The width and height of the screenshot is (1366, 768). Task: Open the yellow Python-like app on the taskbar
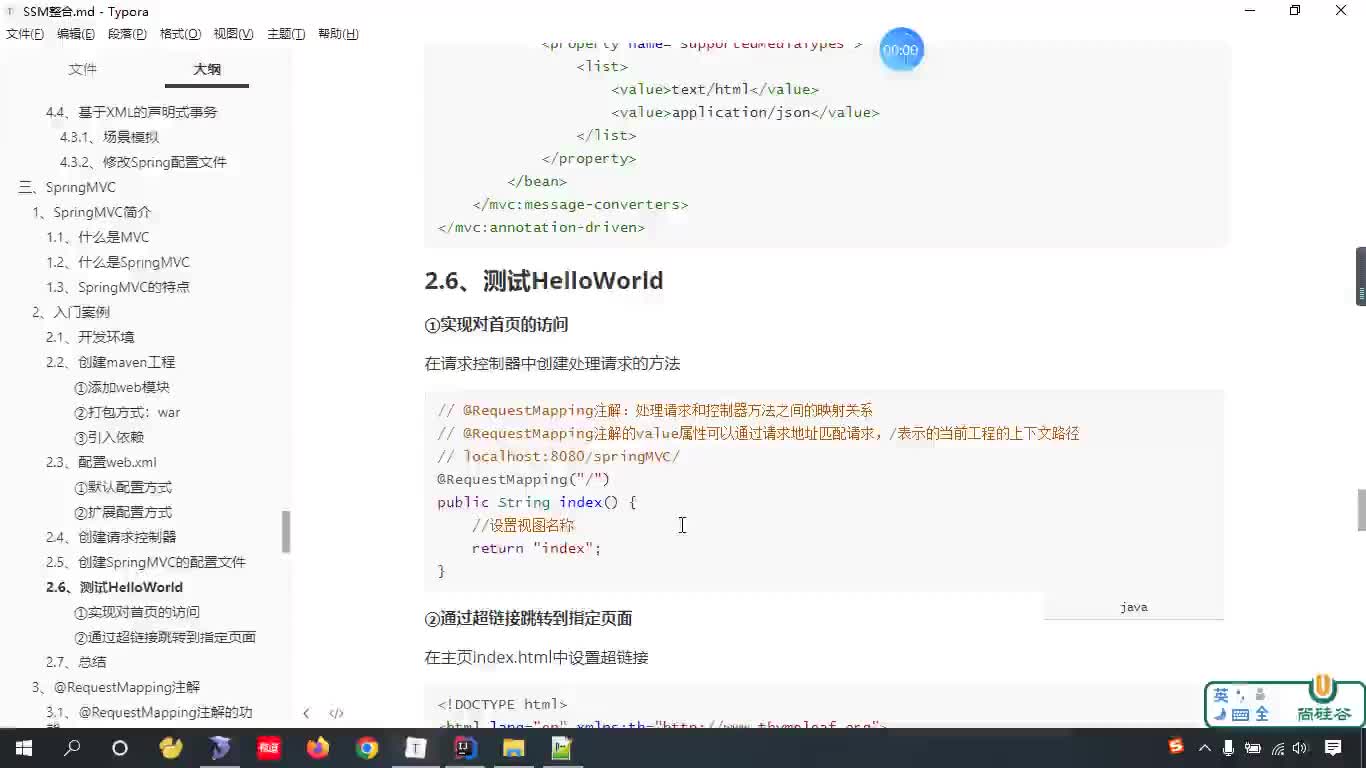tap(171, 748)
